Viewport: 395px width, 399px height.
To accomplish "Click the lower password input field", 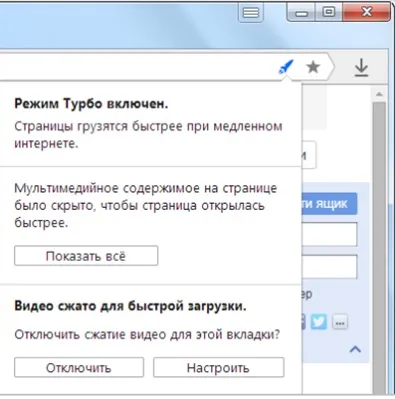I will pyautogui.click(x=329, y=267).
